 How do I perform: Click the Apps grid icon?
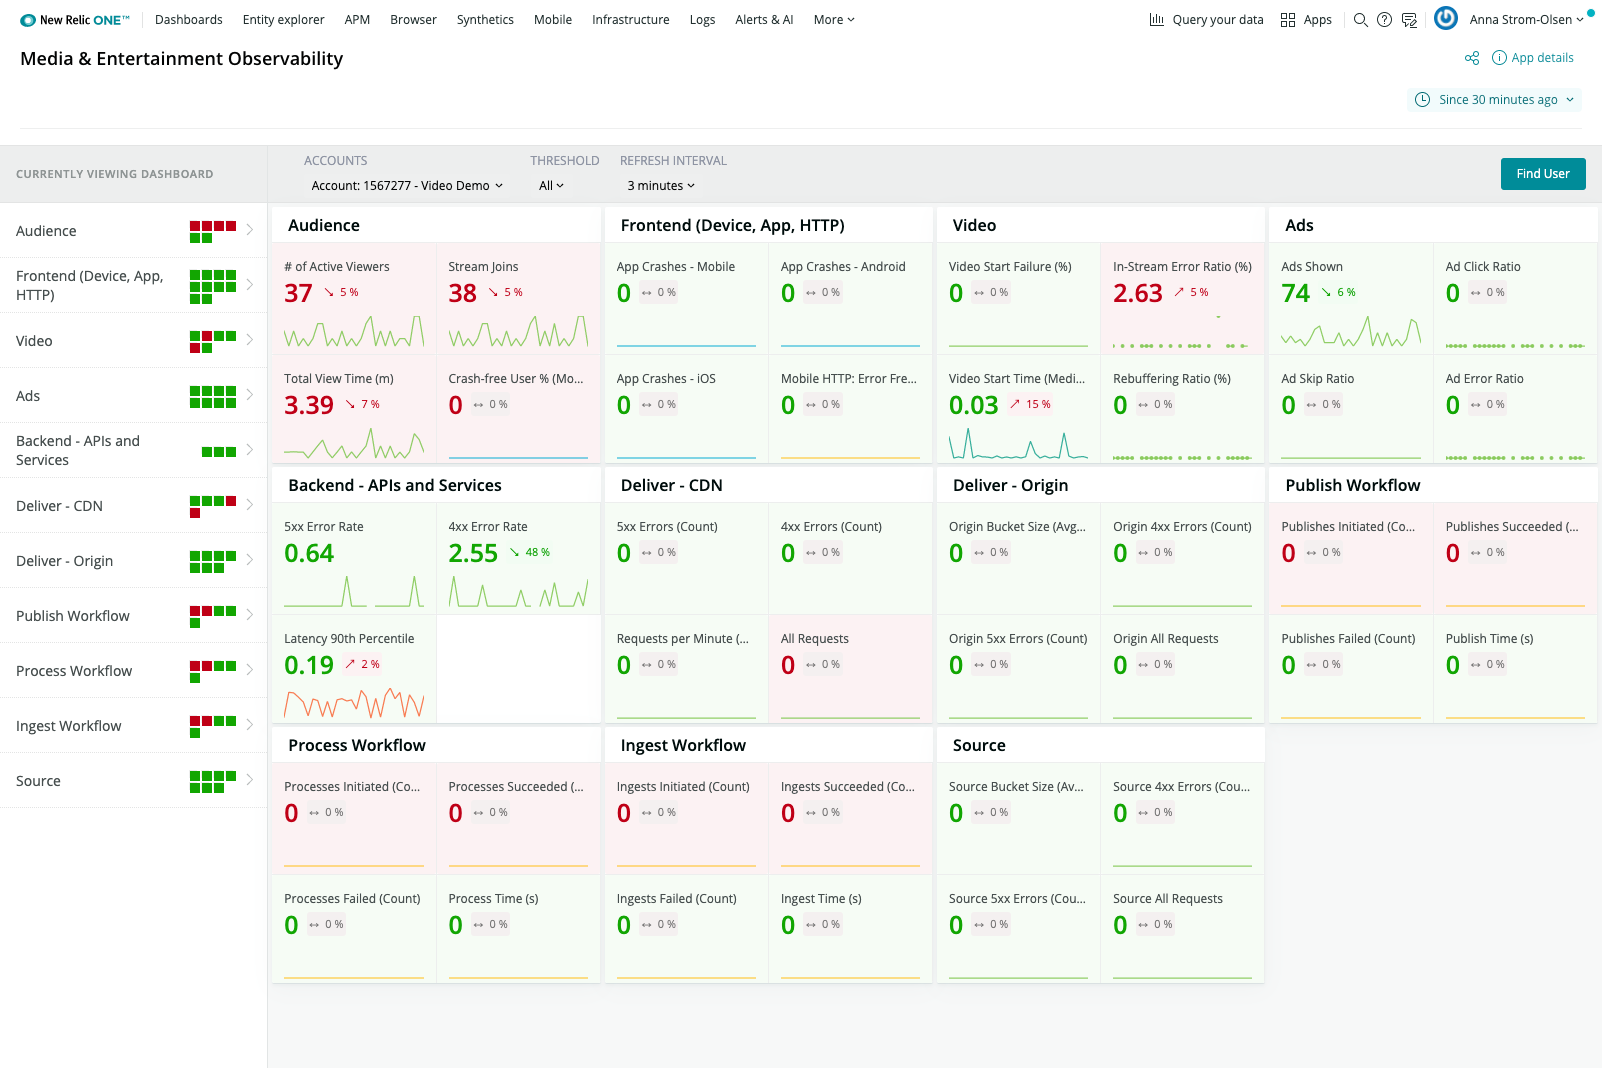point(1287,19)
